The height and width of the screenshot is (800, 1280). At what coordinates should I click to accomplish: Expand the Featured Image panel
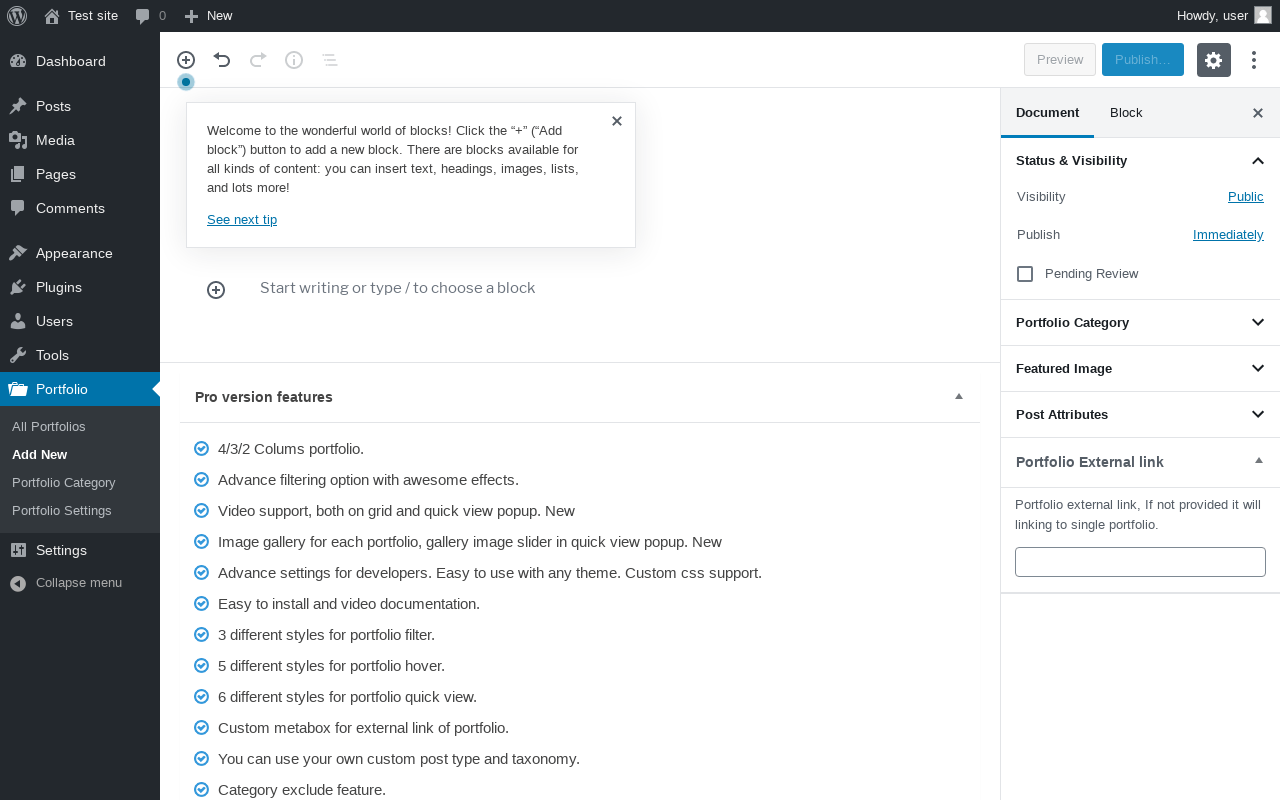1258,368
